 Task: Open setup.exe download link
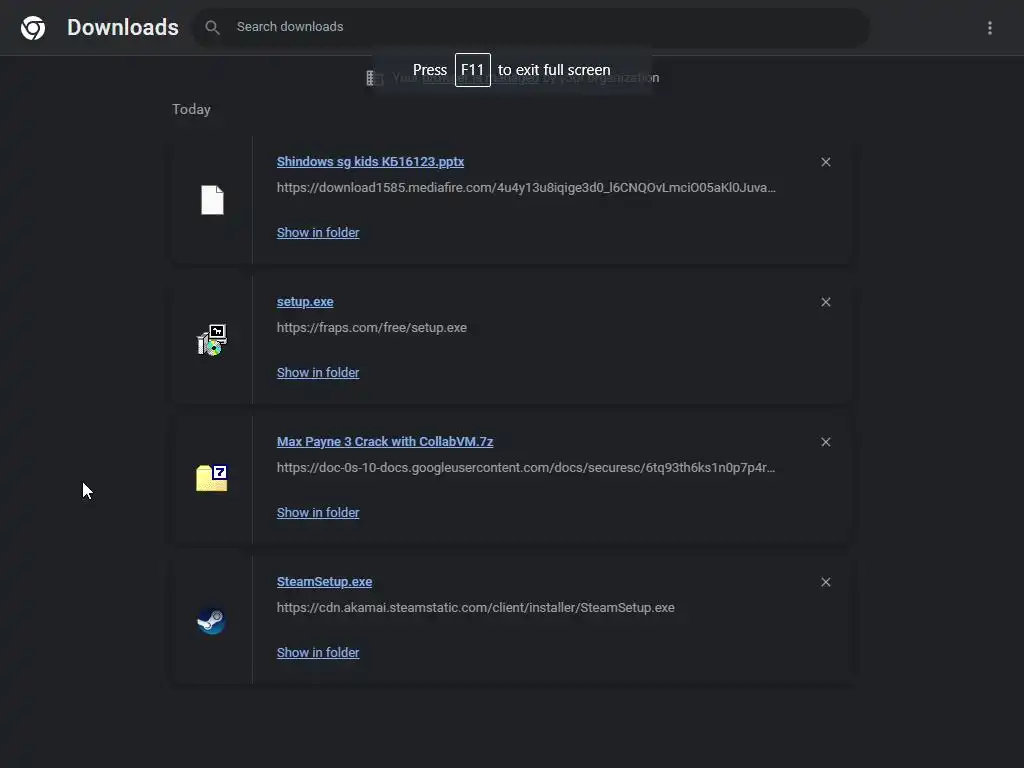pos(305,302)
